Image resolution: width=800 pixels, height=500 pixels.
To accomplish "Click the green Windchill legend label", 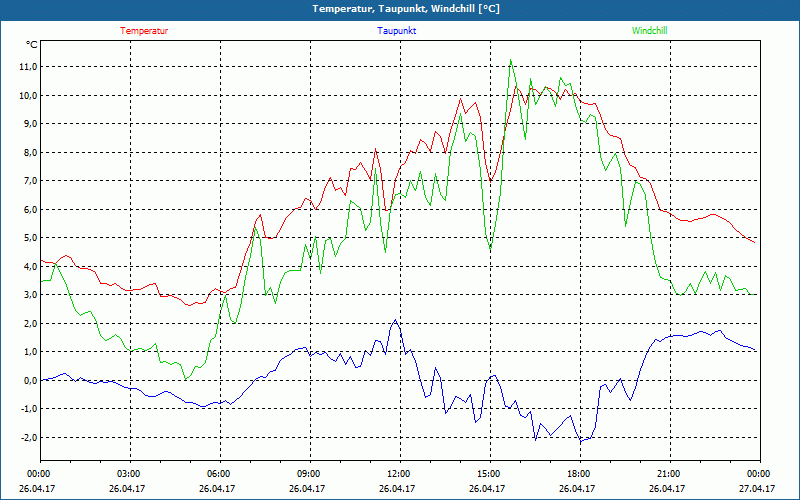I will (649, 31).
